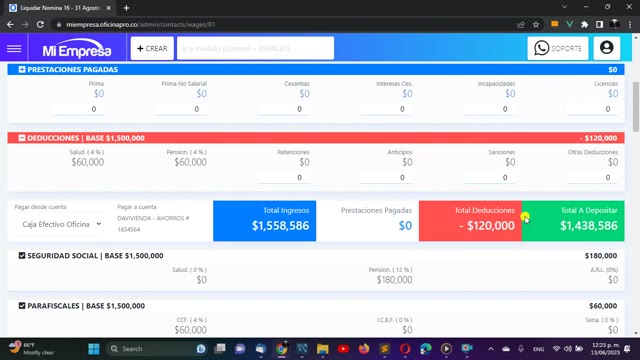Screen dimensions: 640x360
Task: Click the Mi Empresa logo
Action: [x=77, y=49]
